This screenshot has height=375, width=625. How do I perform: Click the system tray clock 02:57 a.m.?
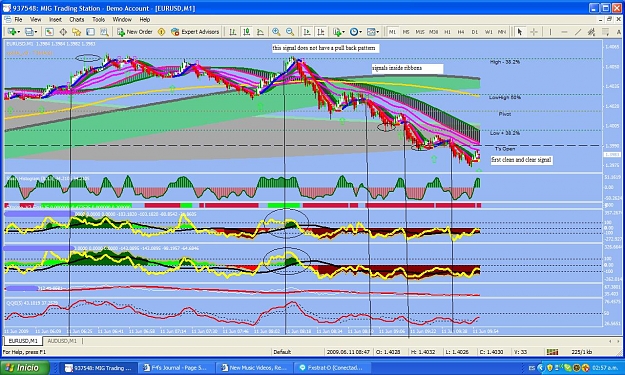[x=605, y=368]
